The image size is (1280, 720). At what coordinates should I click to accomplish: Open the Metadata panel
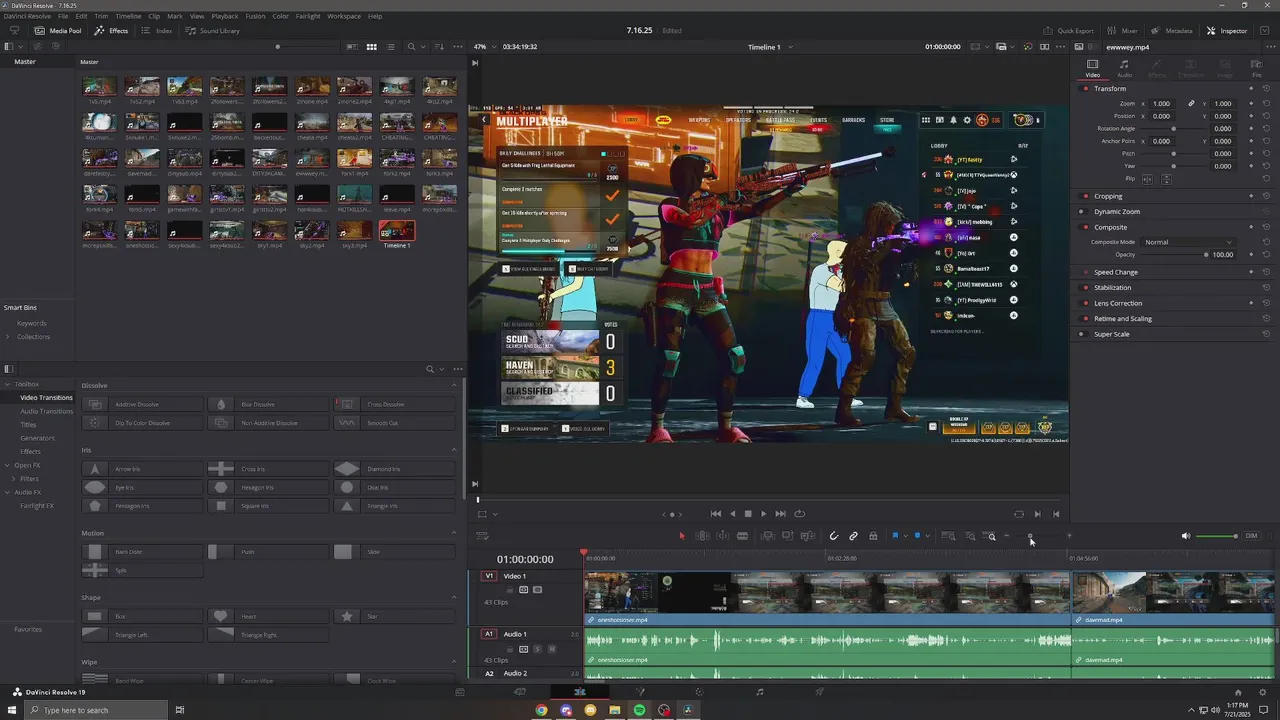tap(1170, 31)
